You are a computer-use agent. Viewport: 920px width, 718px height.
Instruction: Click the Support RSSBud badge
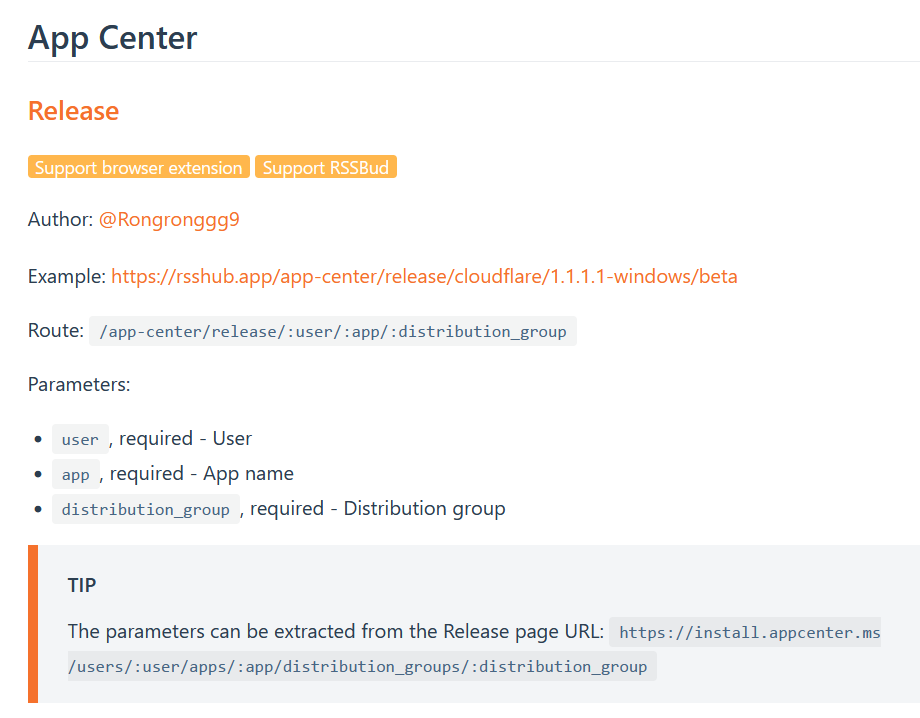point(326,167)
